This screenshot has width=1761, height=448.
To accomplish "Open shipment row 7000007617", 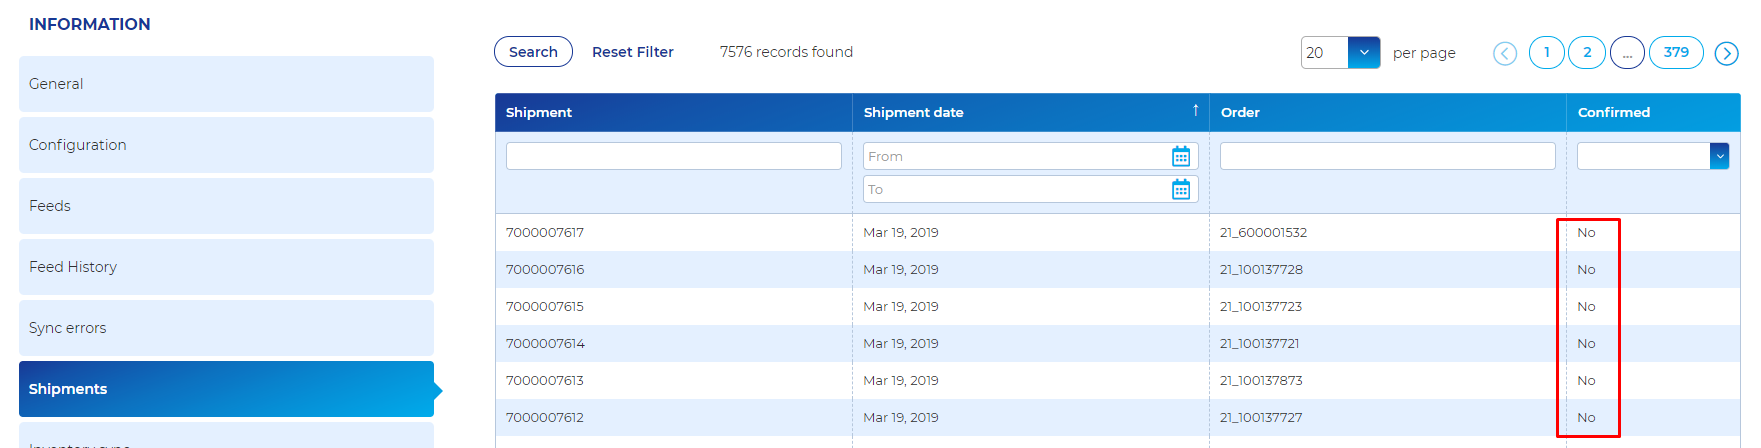I will tap(545, 233).
